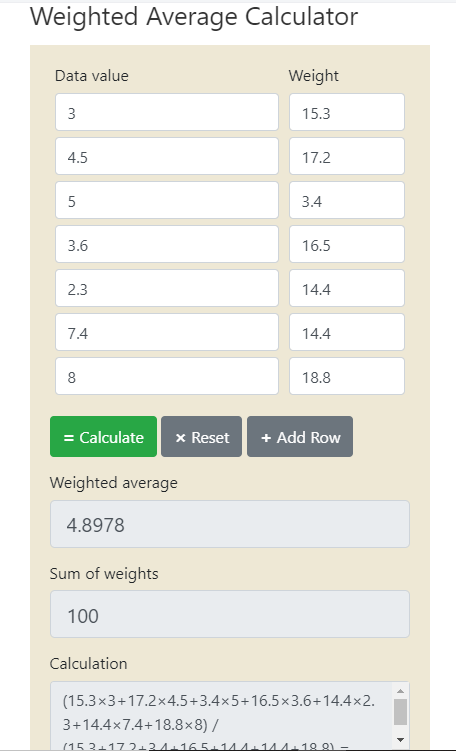This screenshot has width=456, height=751.
Task: Focus the weight field showing 18.8
Action: pos(347,376)
